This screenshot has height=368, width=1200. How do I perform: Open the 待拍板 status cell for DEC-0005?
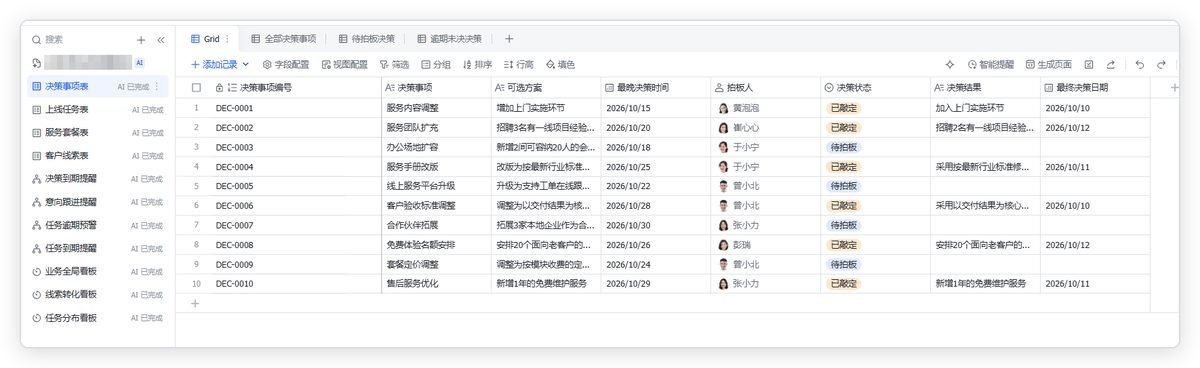[875, 186]
